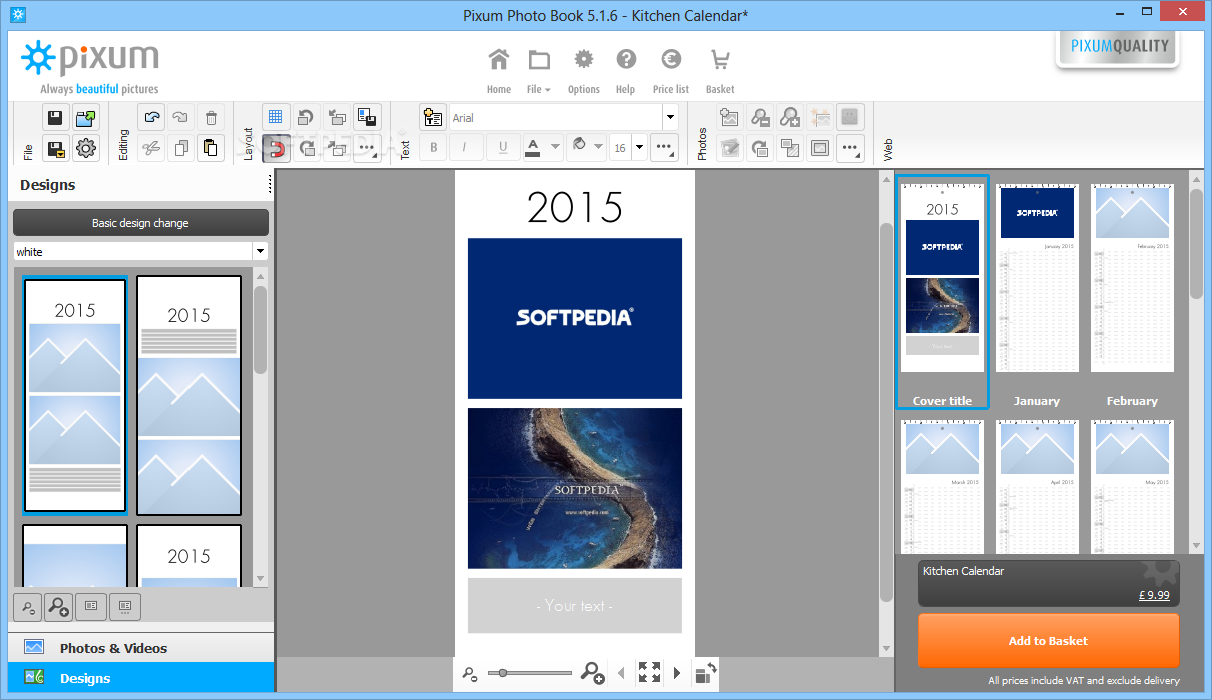Click the Copy icon in Editing group
The image size is (1212, 700).
point(181,148)
